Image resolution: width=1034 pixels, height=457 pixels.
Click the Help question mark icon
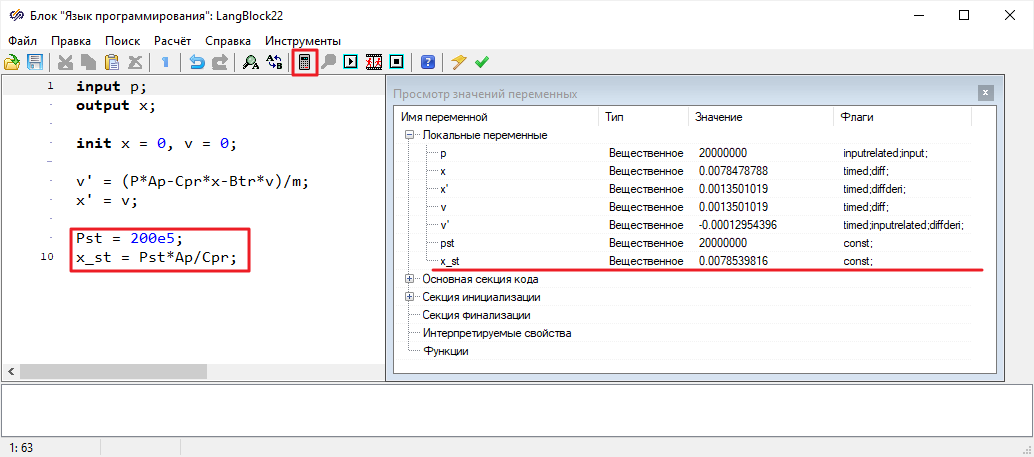tap(427, 62)
